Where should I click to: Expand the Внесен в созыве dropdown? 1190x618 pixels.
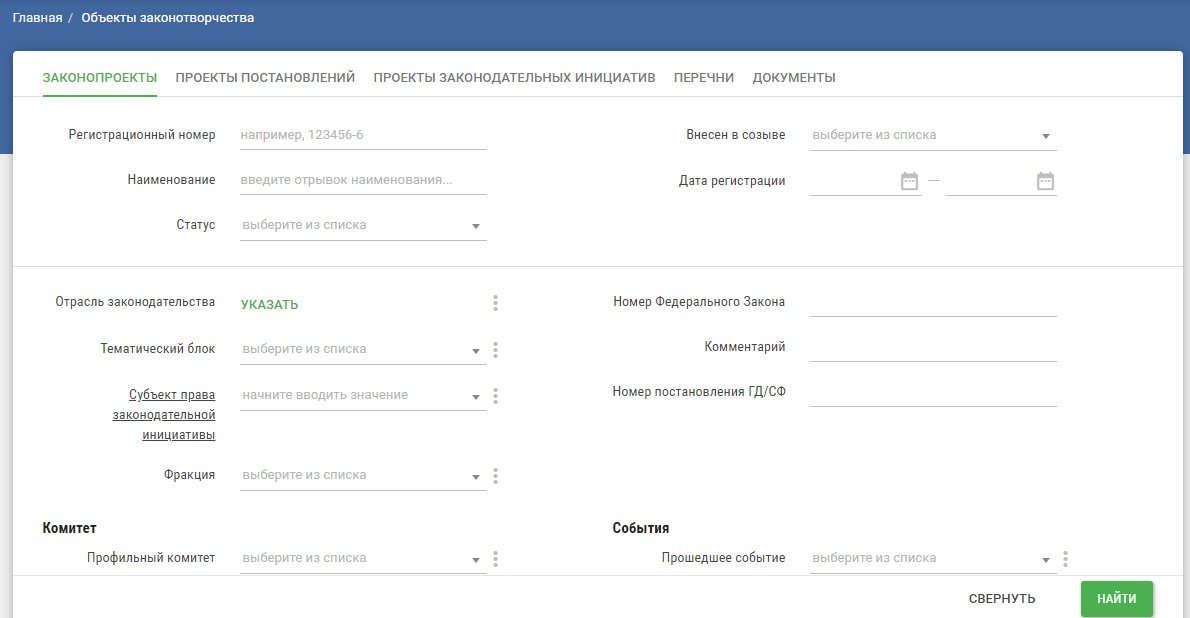(933, 135)
